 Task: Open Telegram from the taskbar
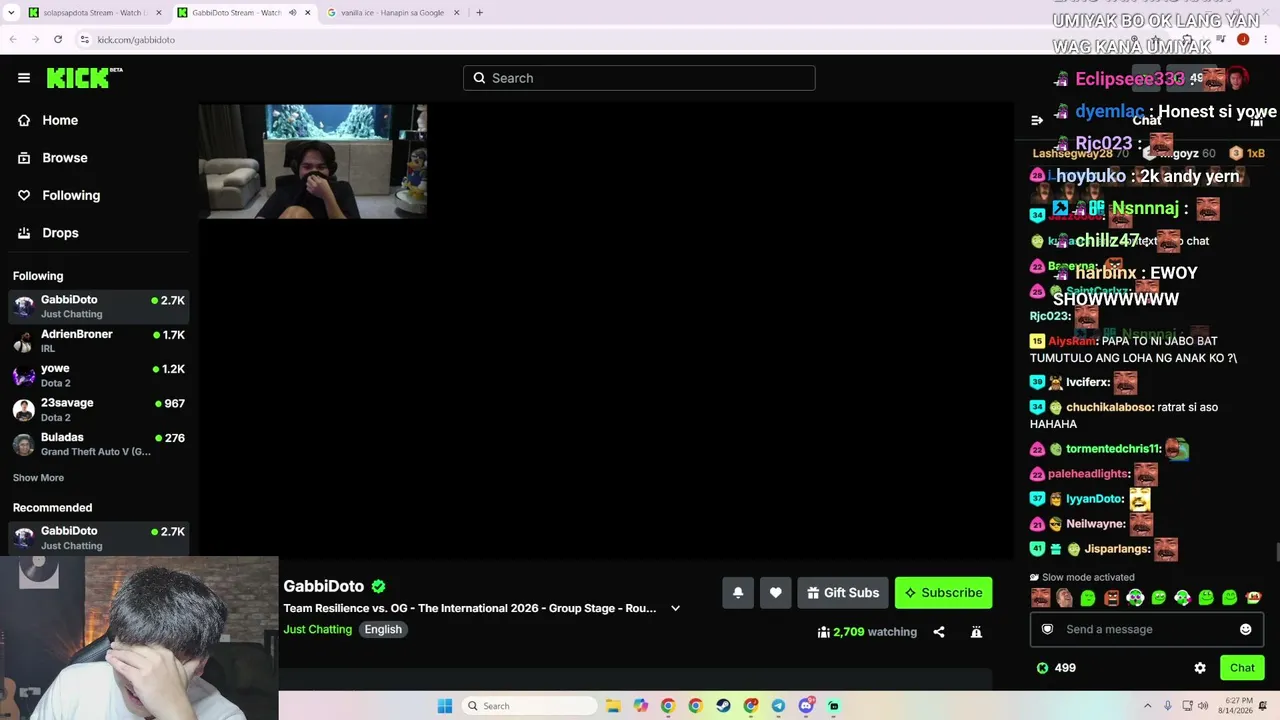coord(778,706)
